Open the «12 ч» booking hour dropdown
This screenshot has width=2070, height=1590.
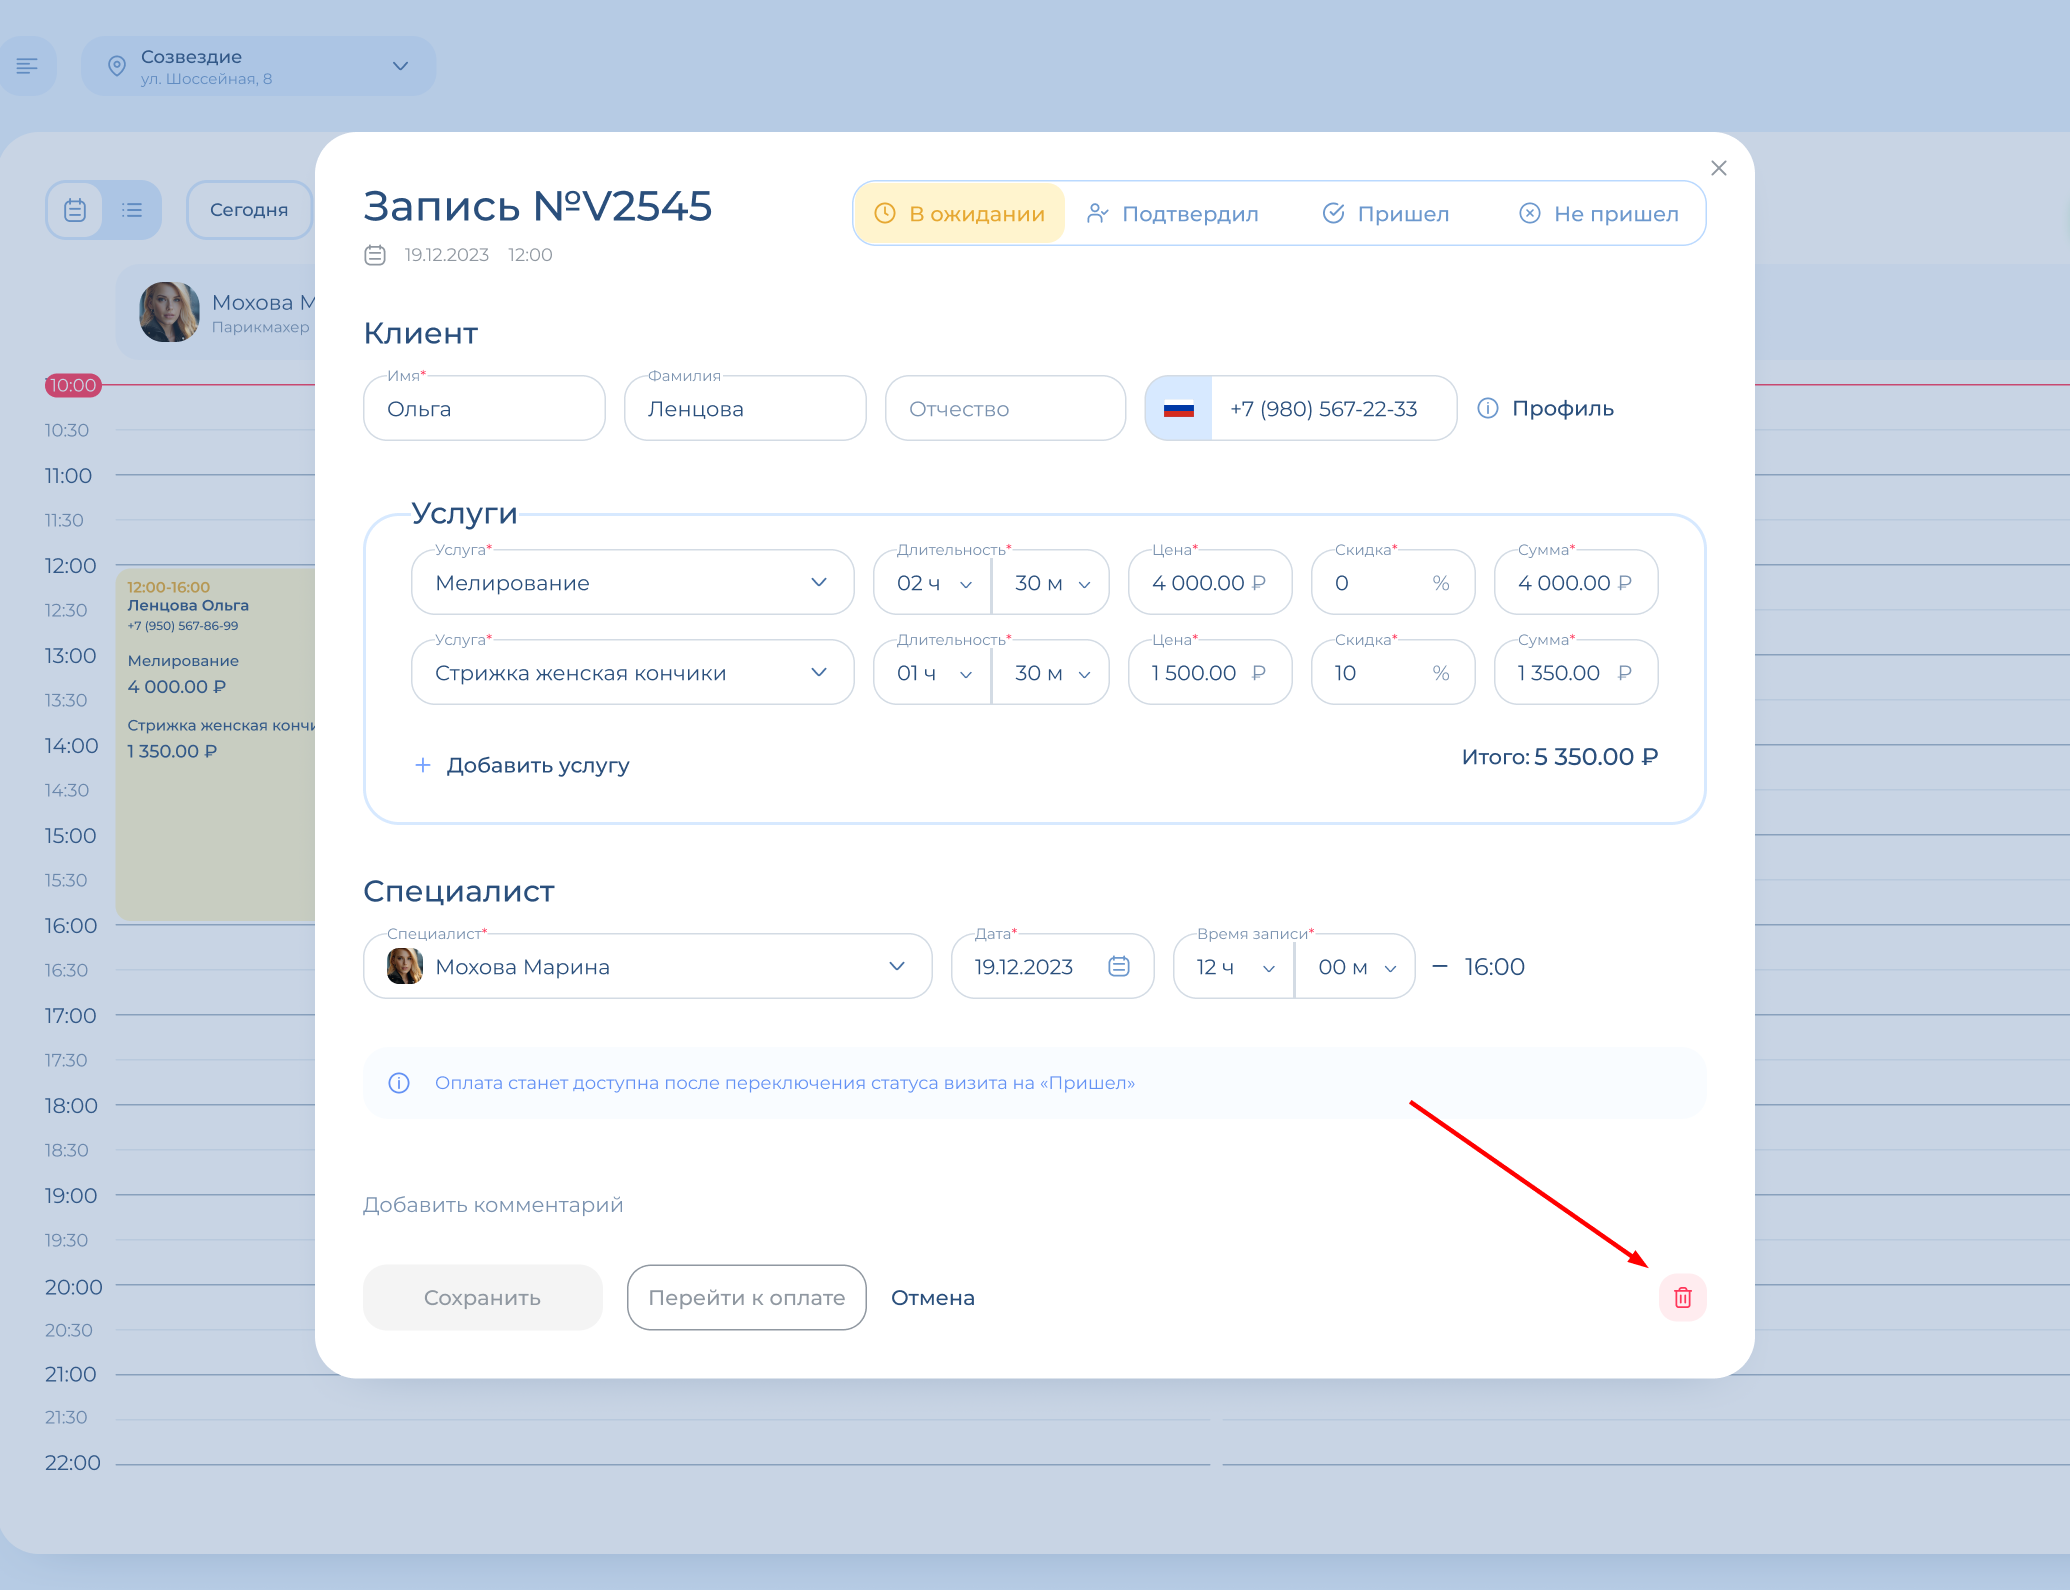pyautogui.click(x=1234, y=966)
